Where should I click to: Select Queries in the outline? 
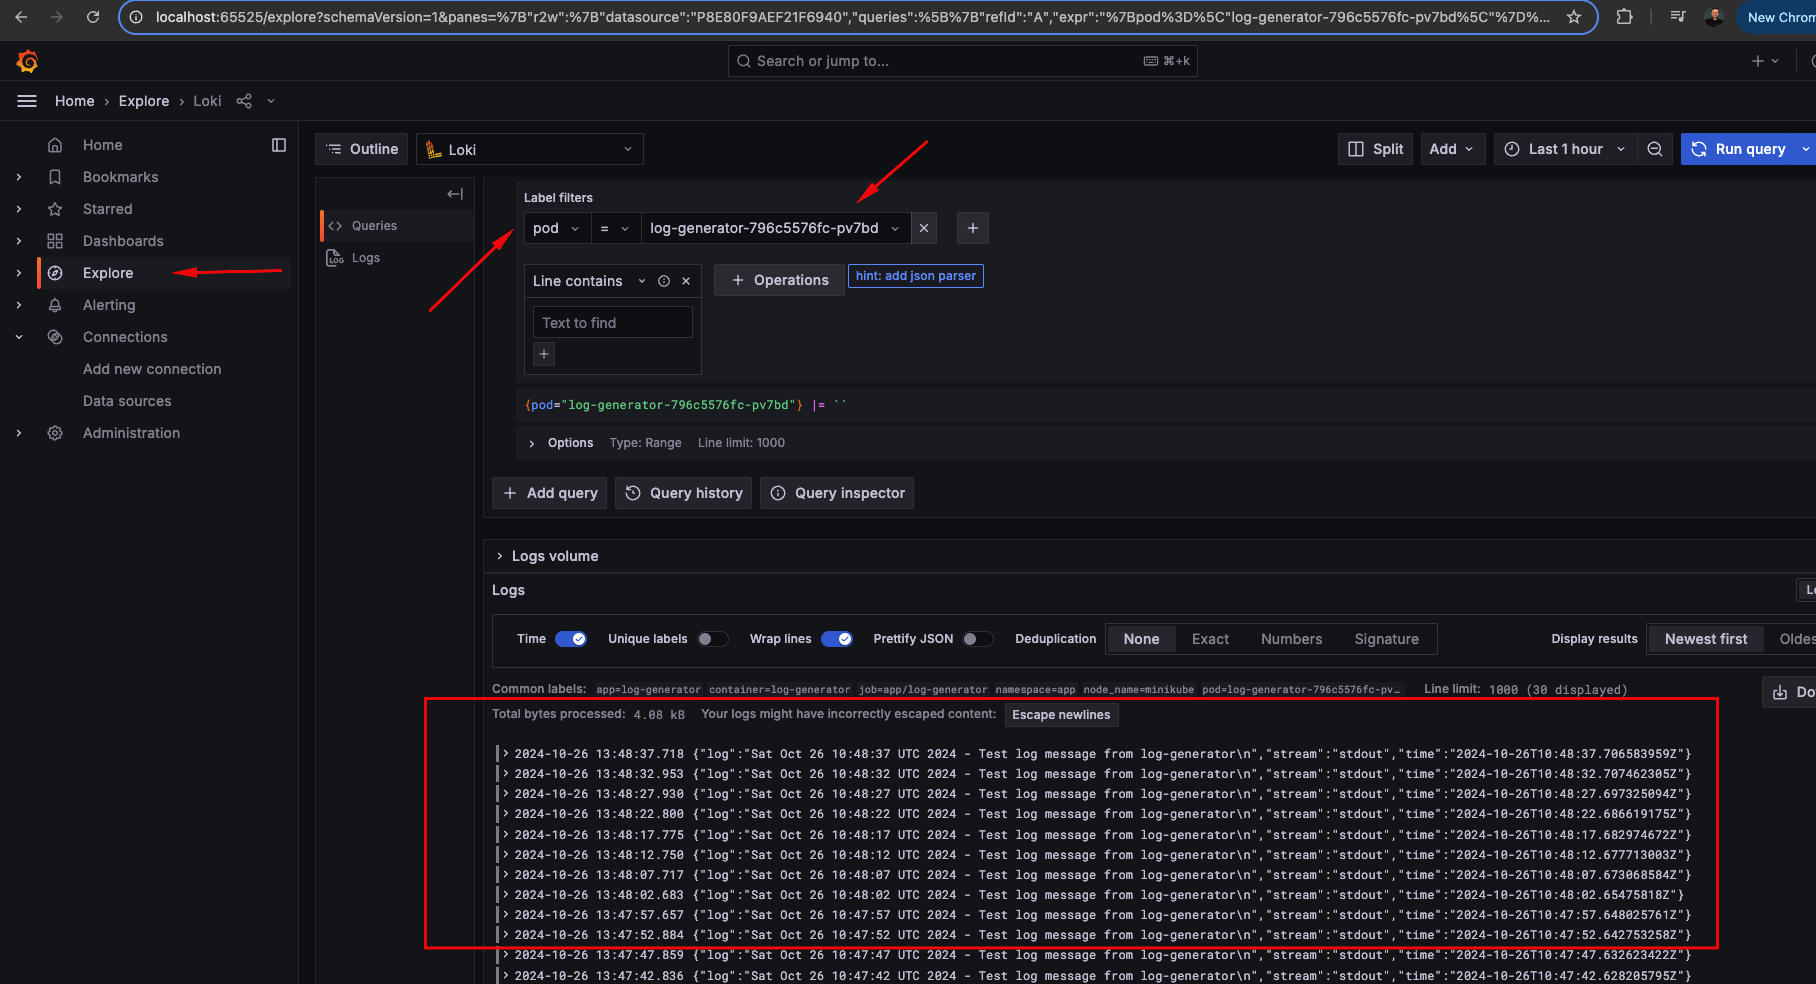397,226
